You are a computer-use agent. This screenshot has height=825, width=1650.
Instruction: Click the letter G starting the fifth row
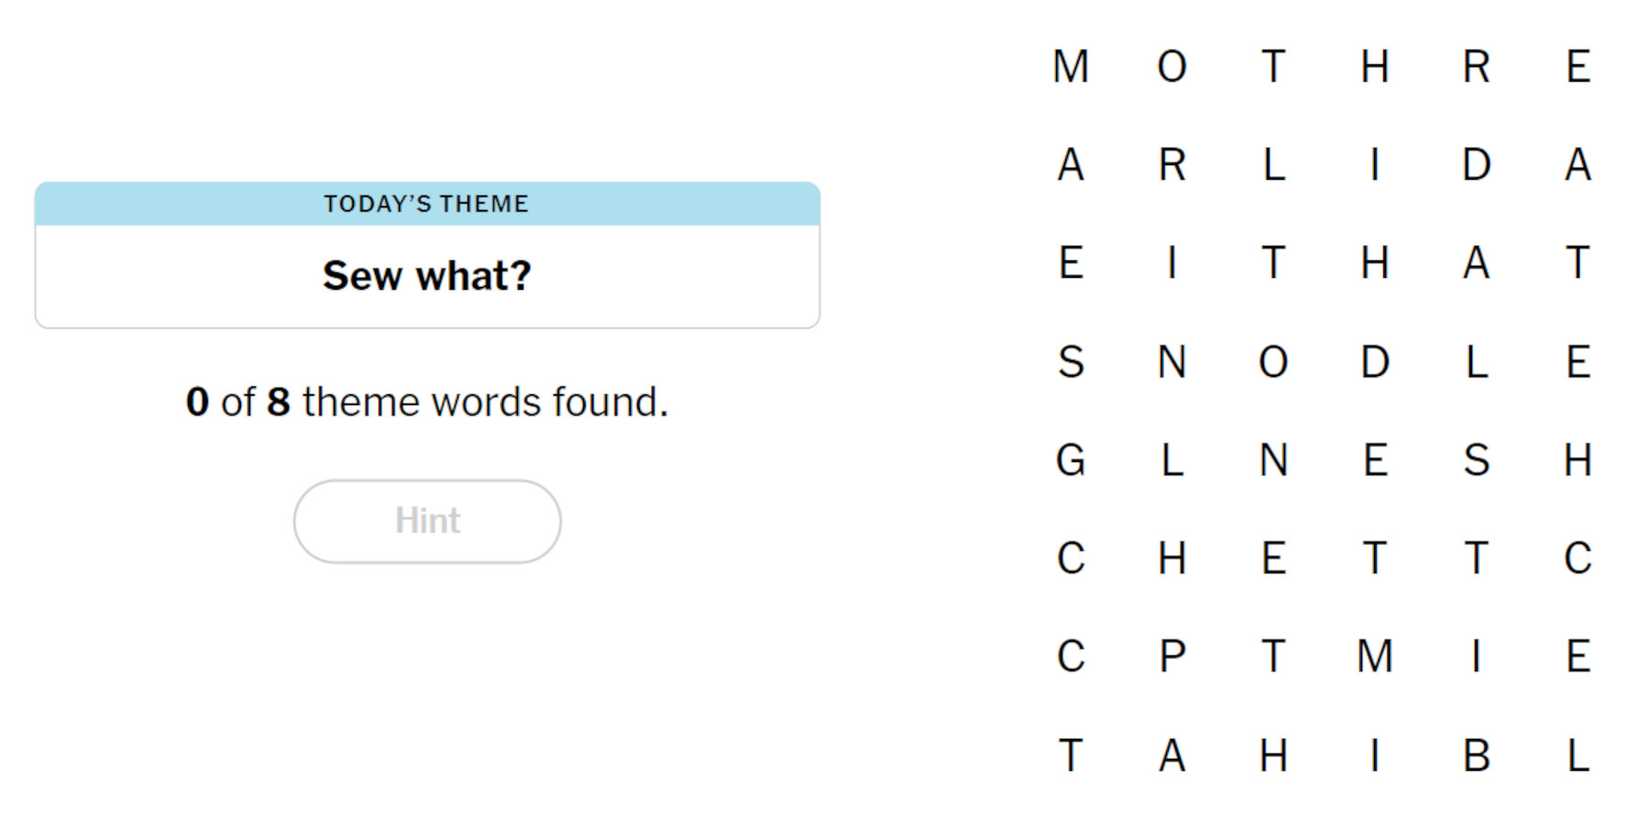click(x=1071, y=461)
